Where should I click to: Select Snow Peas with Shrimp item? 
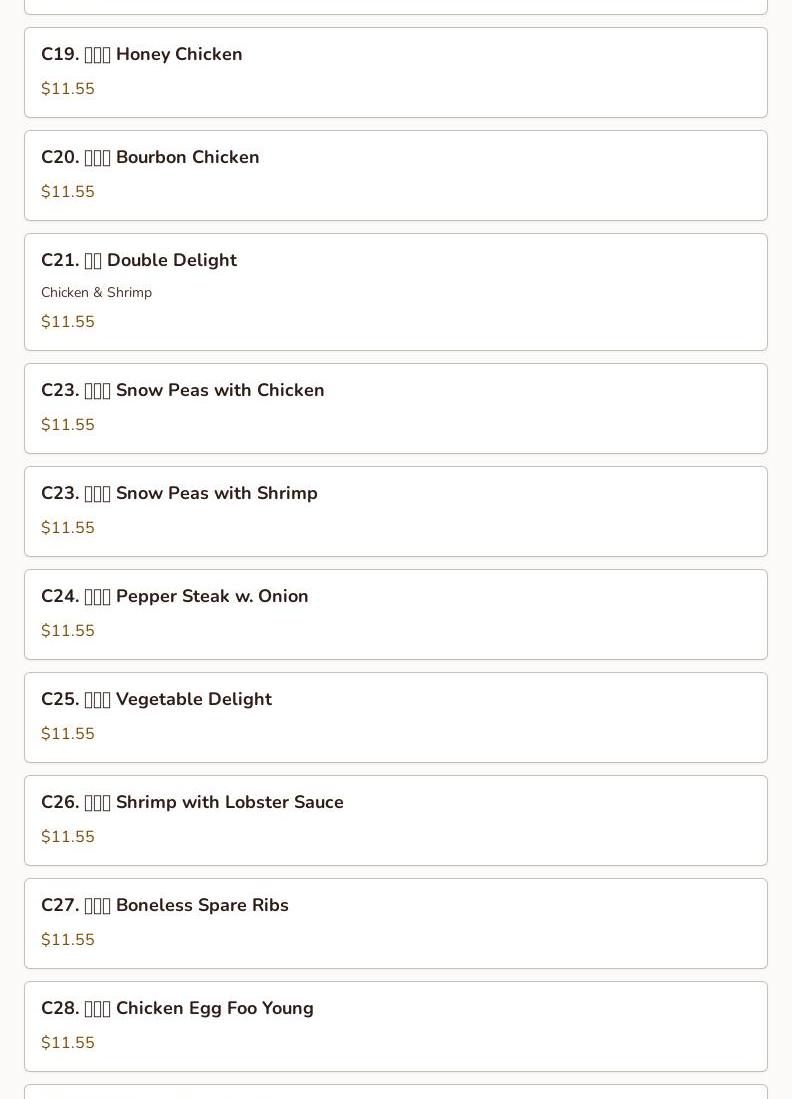coord(396,512)
